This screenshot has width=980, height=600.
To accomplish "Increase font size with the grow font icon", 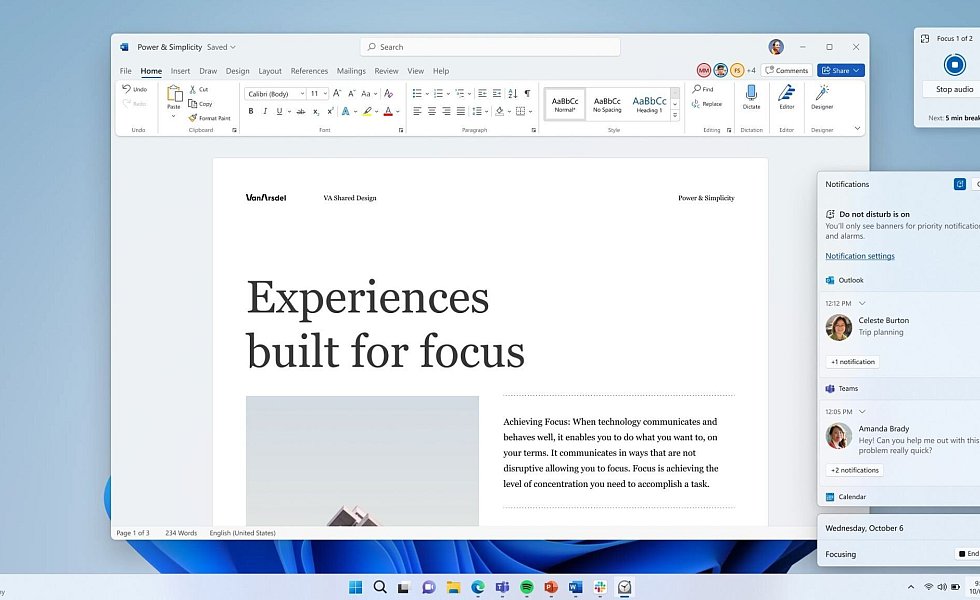I will [x=337, y=93].
